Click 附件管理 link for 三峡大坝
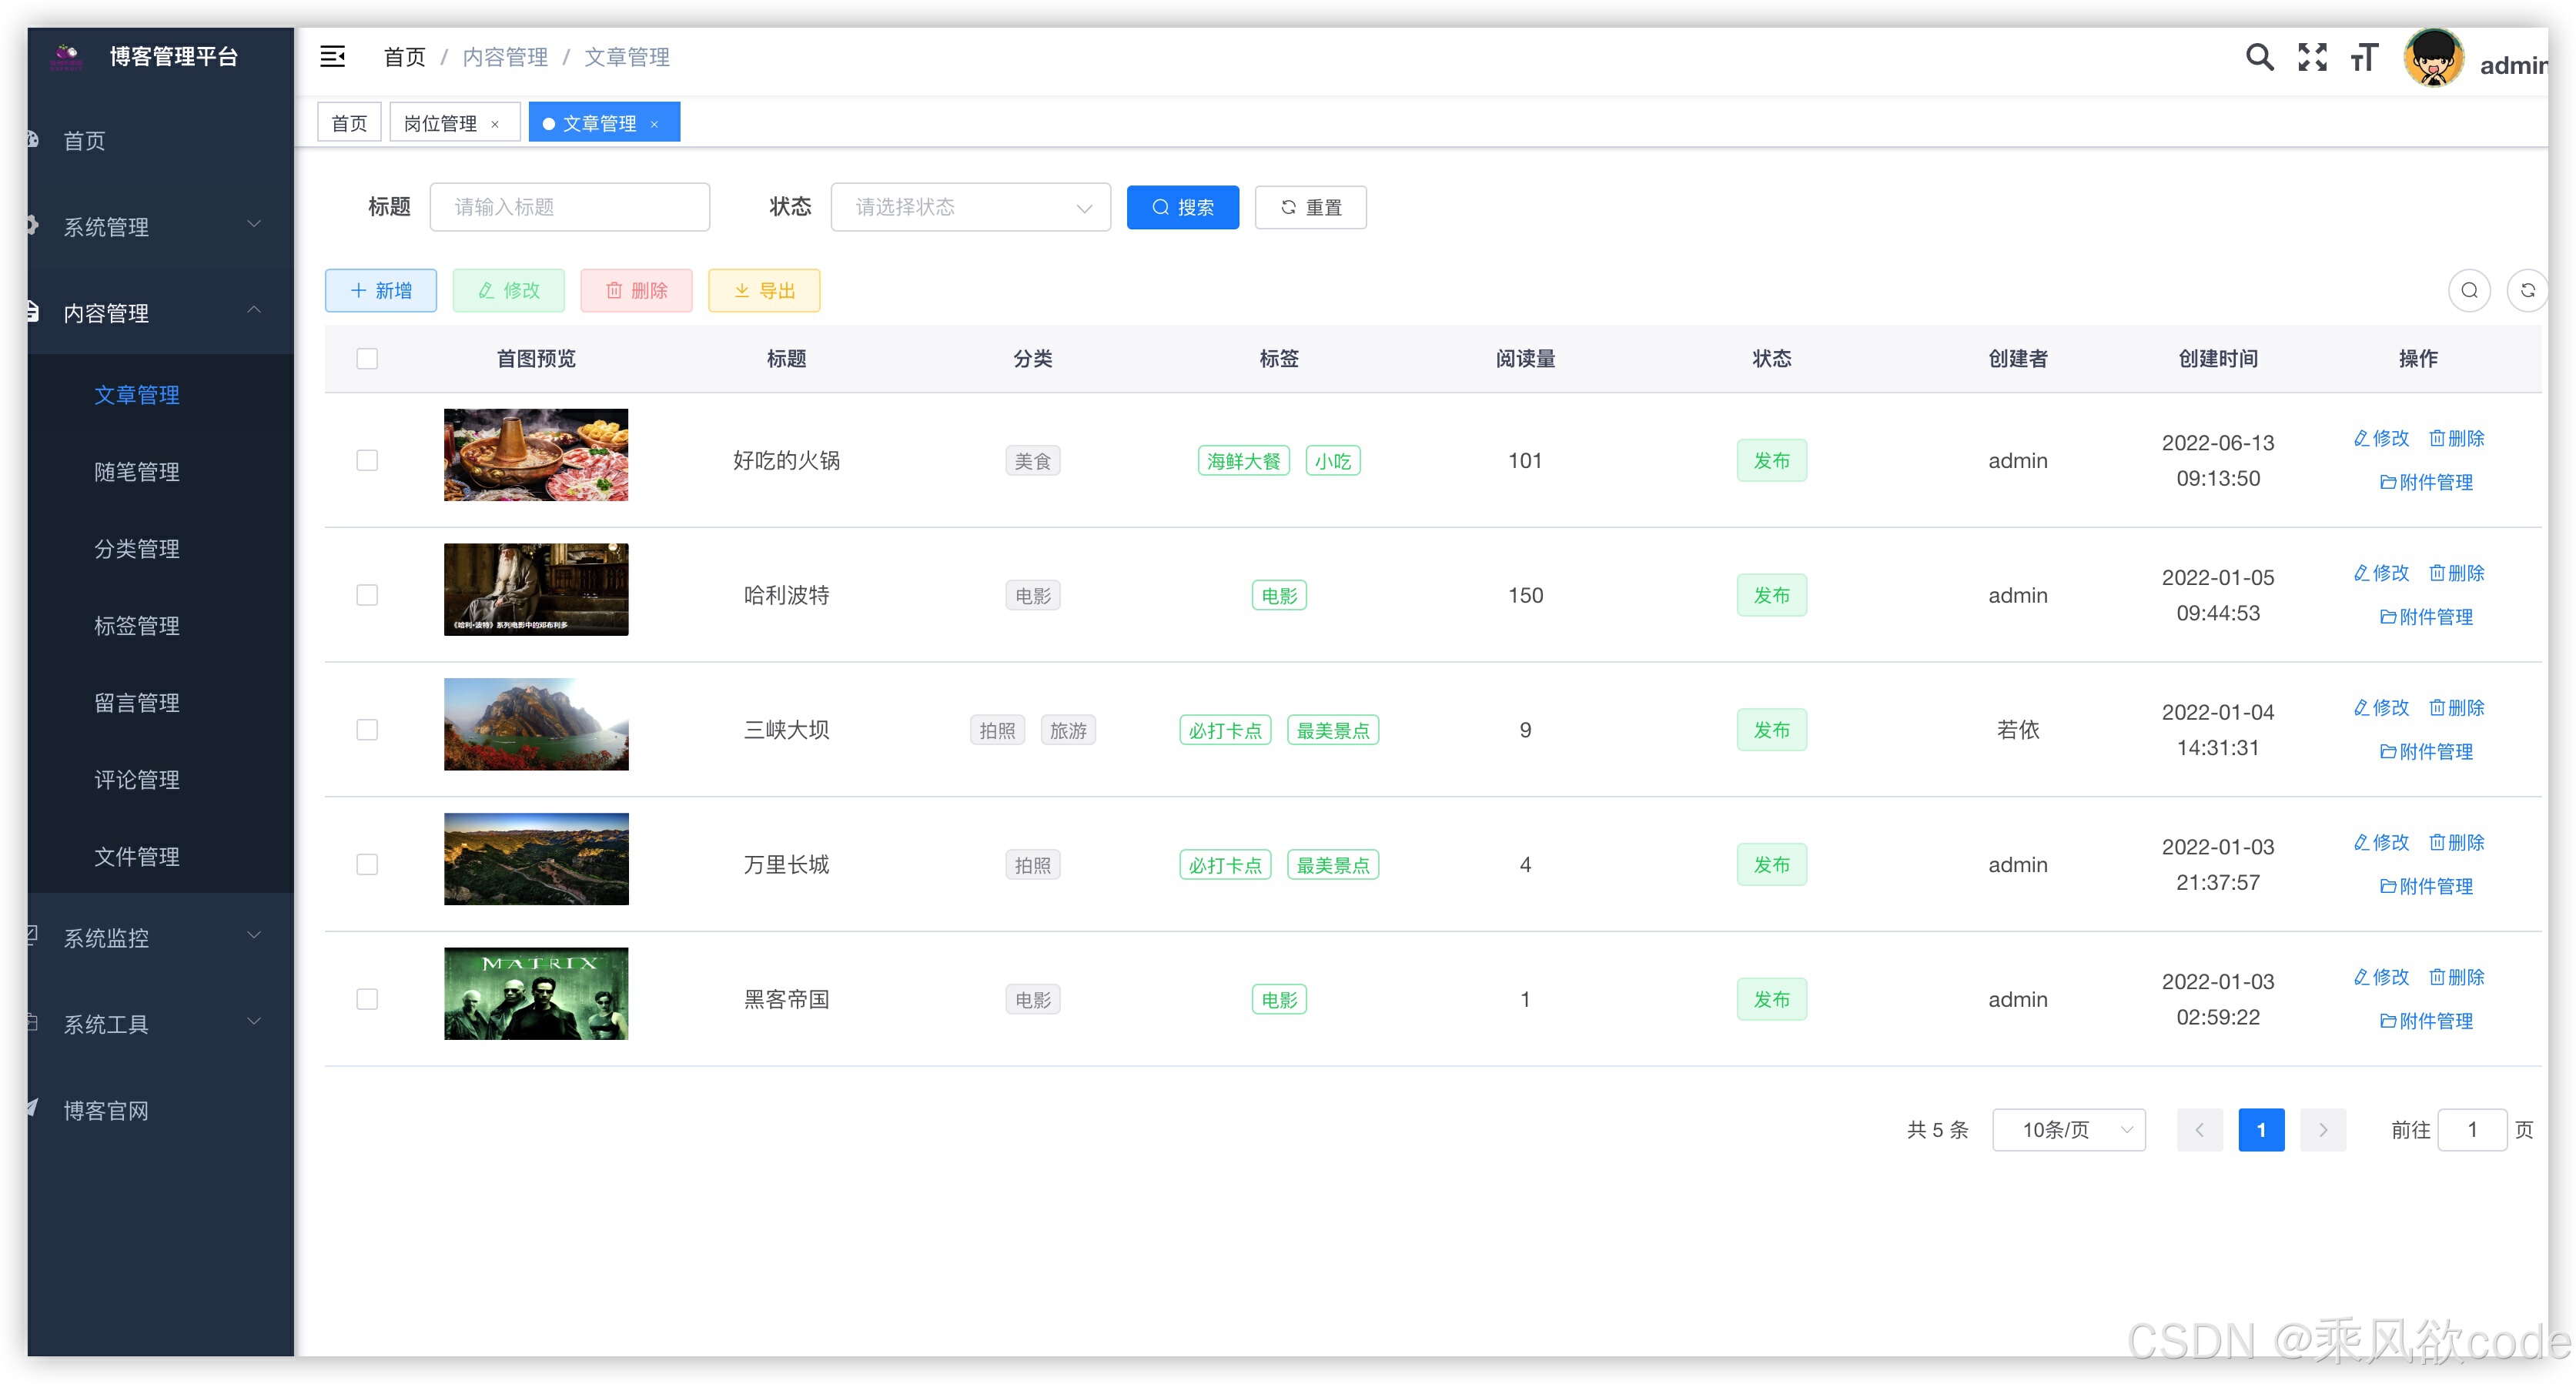The height and width of the screenshot is (1384, 2576). coord(2426,752)
